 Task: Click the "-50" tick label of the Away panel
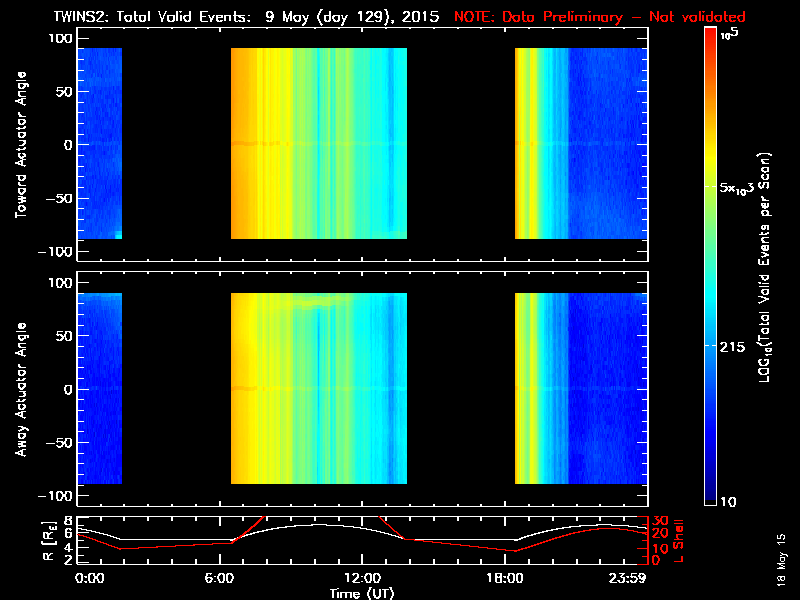(x=59, y=443)
